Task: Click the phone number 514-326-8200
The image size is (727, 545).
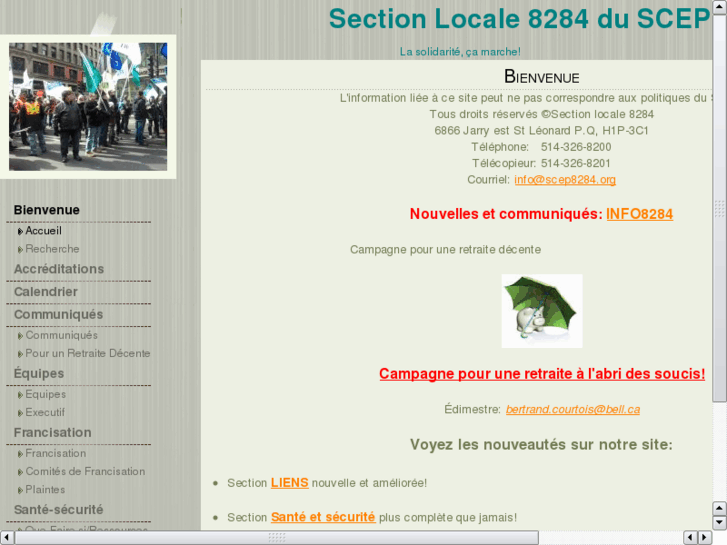Action: coord(576,147)
